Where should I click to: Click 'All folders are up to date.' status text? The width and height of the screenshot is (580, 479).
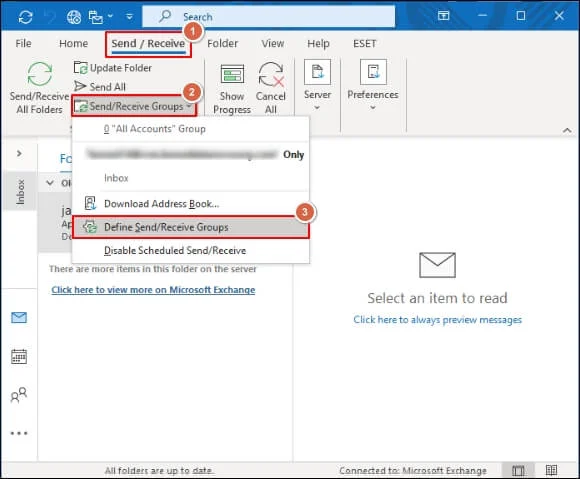[x=159, y=470]
